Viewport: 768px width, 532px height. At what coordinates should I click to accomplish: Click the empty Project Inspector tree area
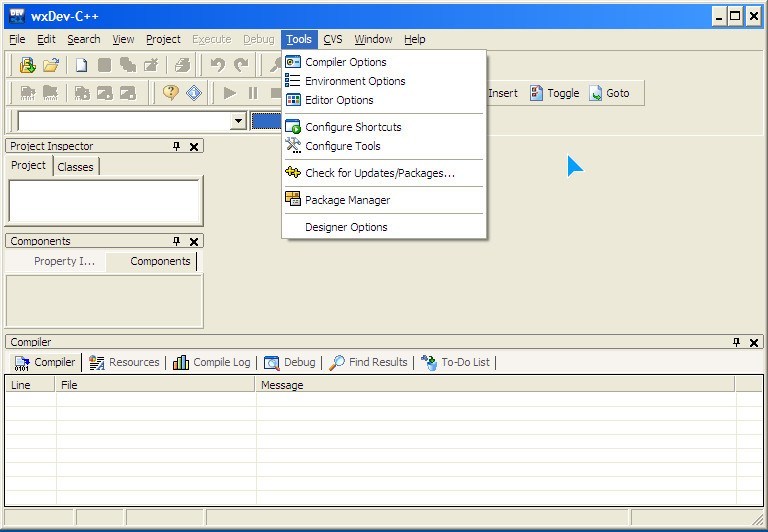tap(104, 201)
